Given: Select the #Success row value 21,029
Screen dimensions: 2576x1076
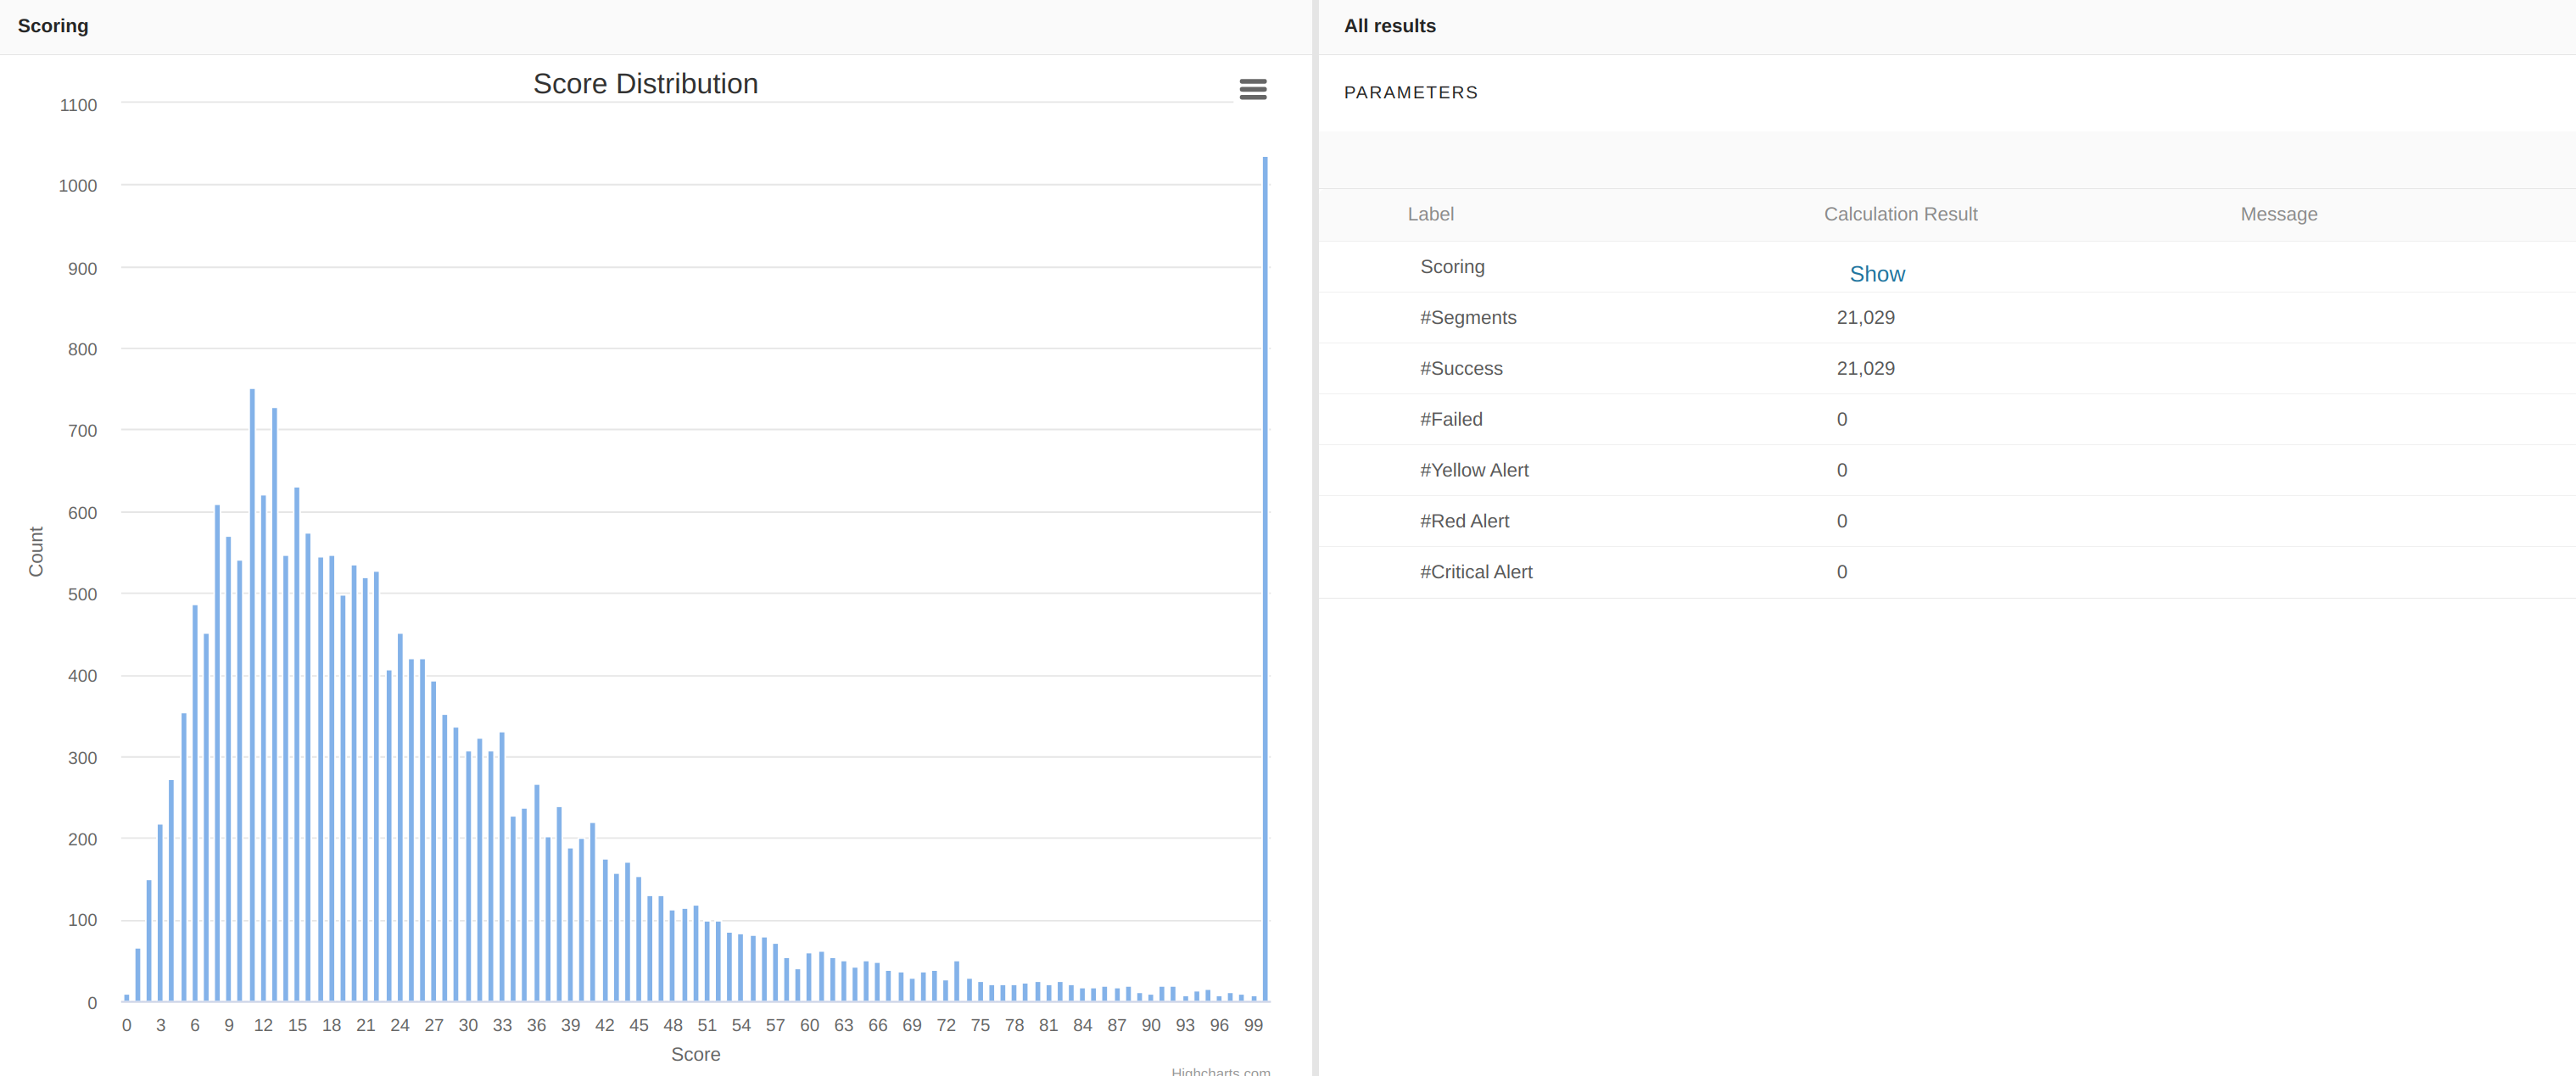Looking at the screenshot, I should pyautogui.click(x=1865, y=369).
